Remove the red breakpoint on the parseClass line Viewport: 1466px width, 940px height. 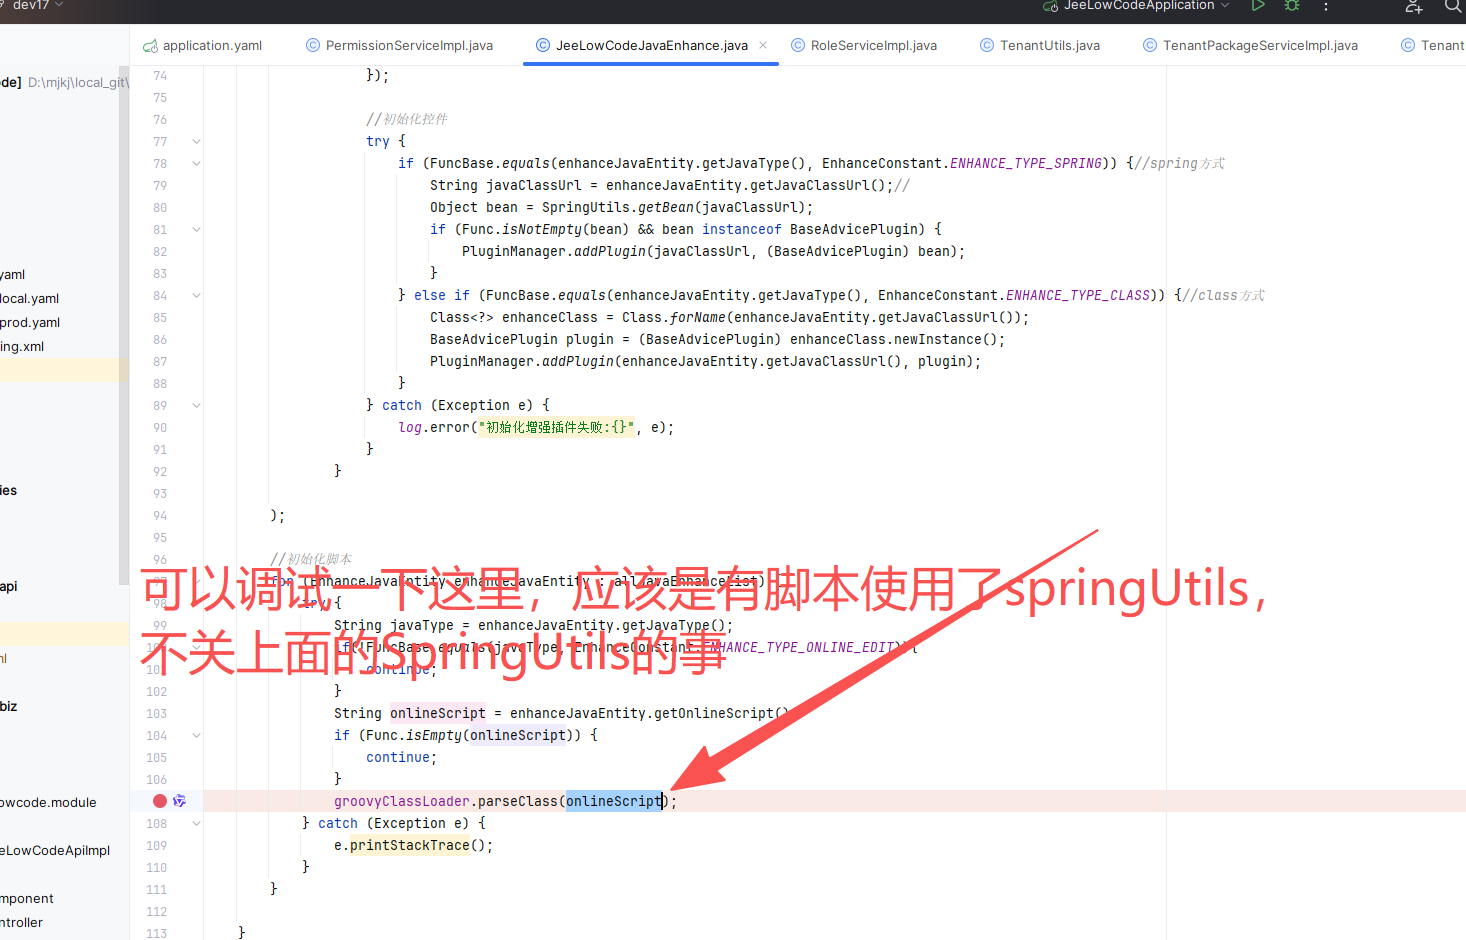tap(160, 801)
